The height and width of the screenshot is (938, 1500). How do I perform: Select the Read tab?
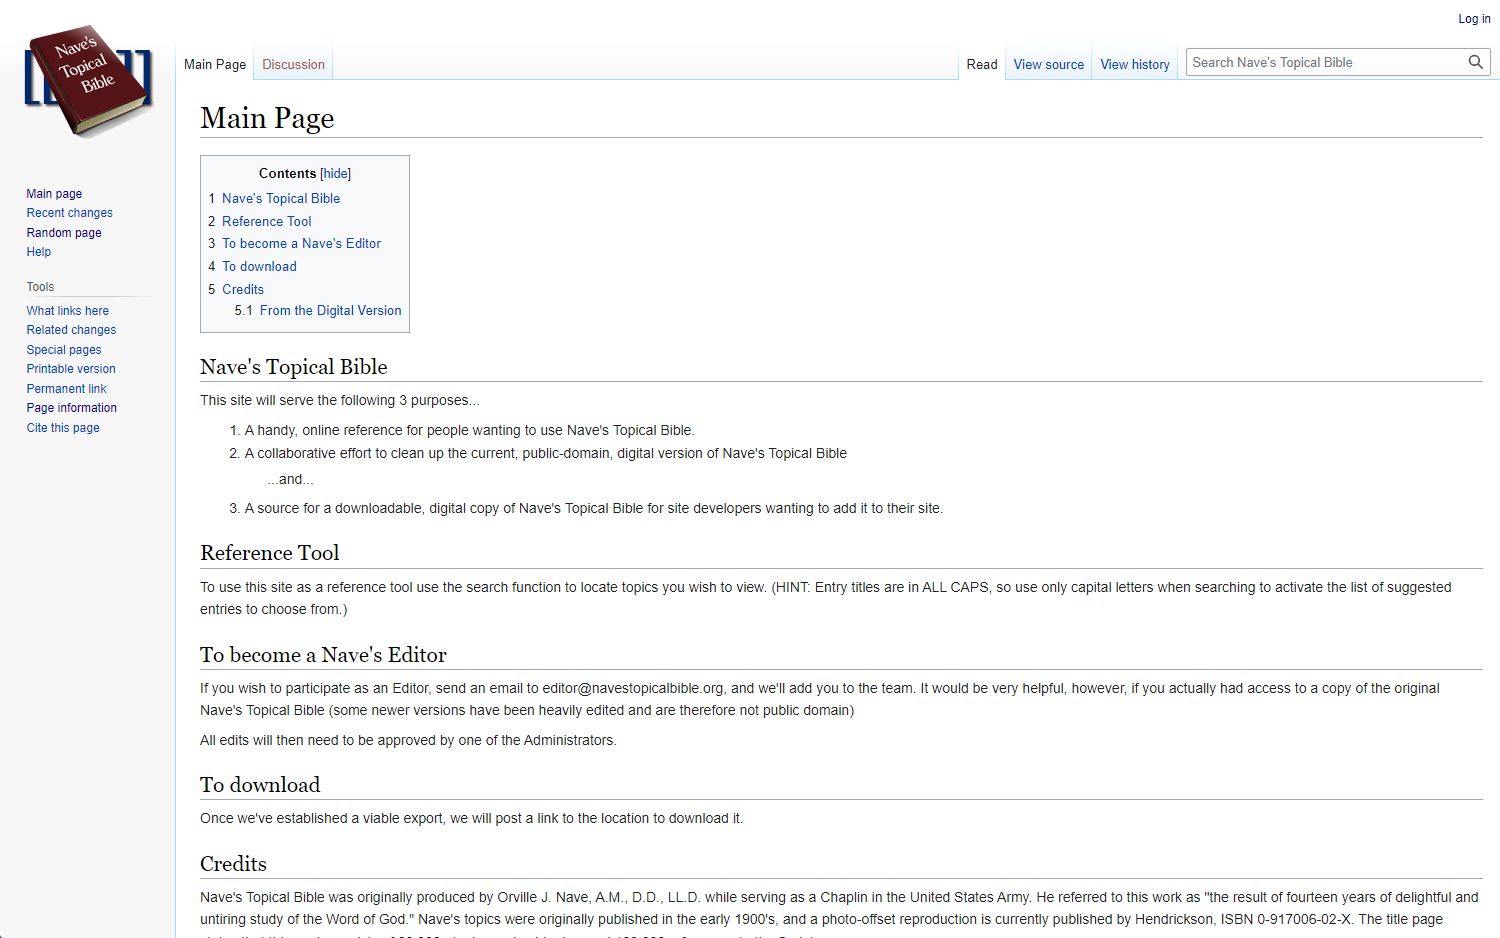[x=981, y=64]
